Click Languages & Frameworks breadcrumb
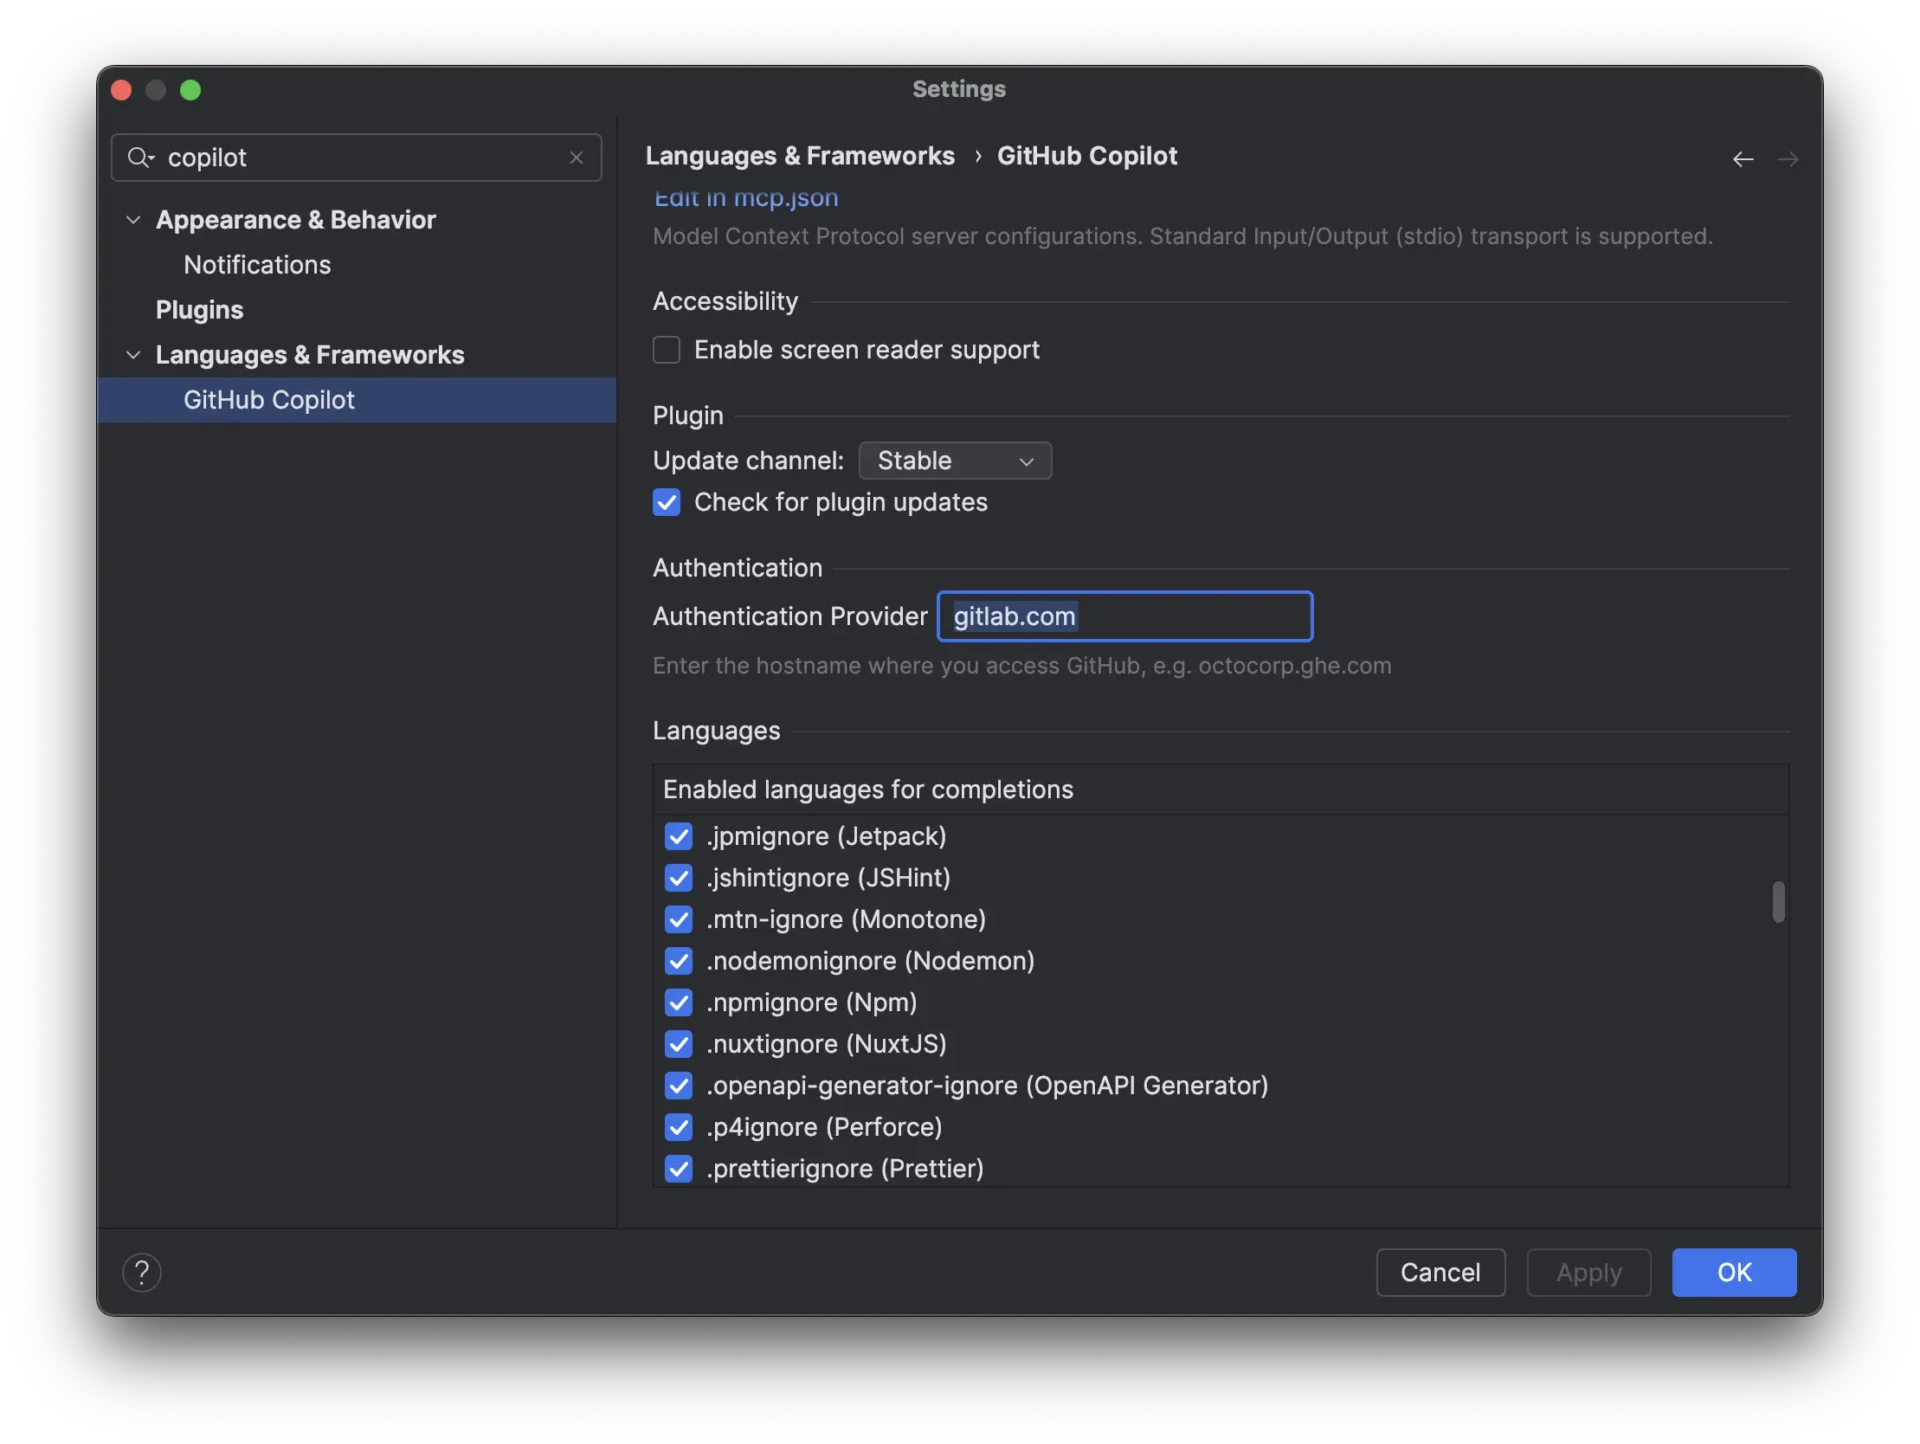Viewport: 1920px width, 1444px height. (800, 156)
